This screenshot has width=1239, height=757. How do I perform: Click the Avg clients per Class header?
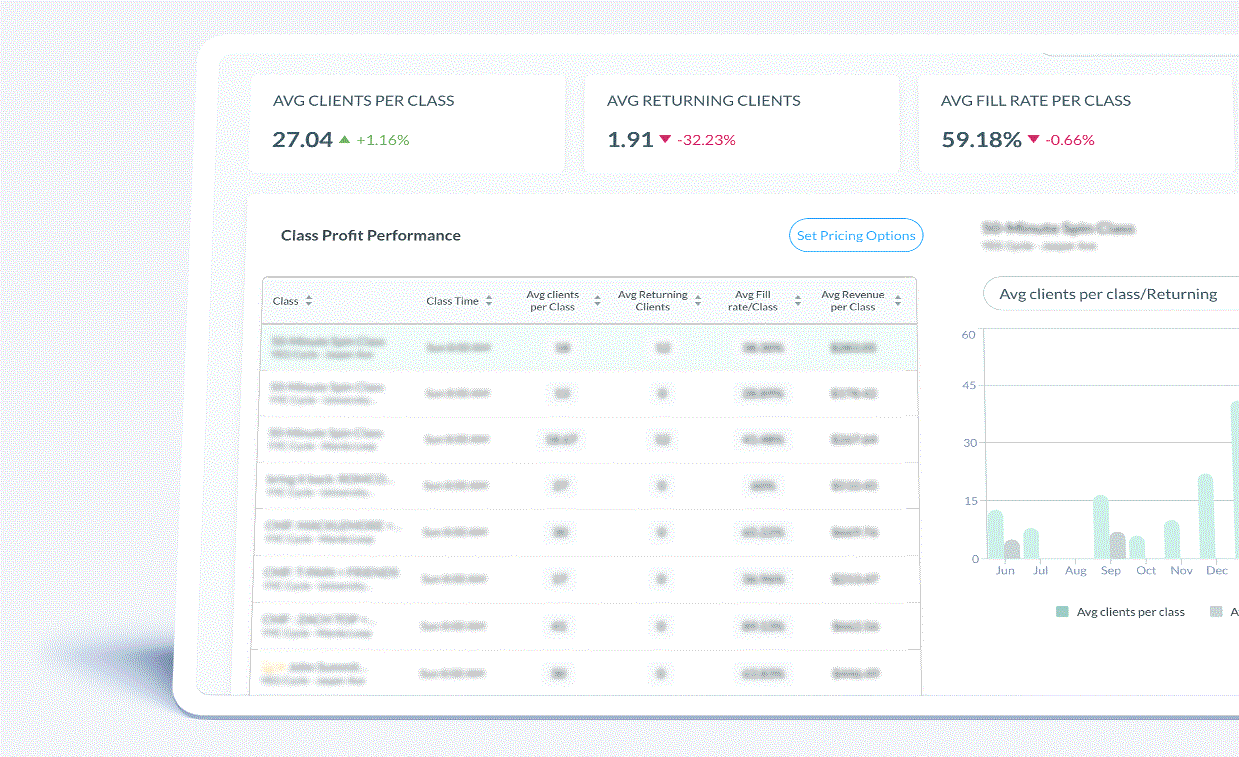(x=553, y=301)
